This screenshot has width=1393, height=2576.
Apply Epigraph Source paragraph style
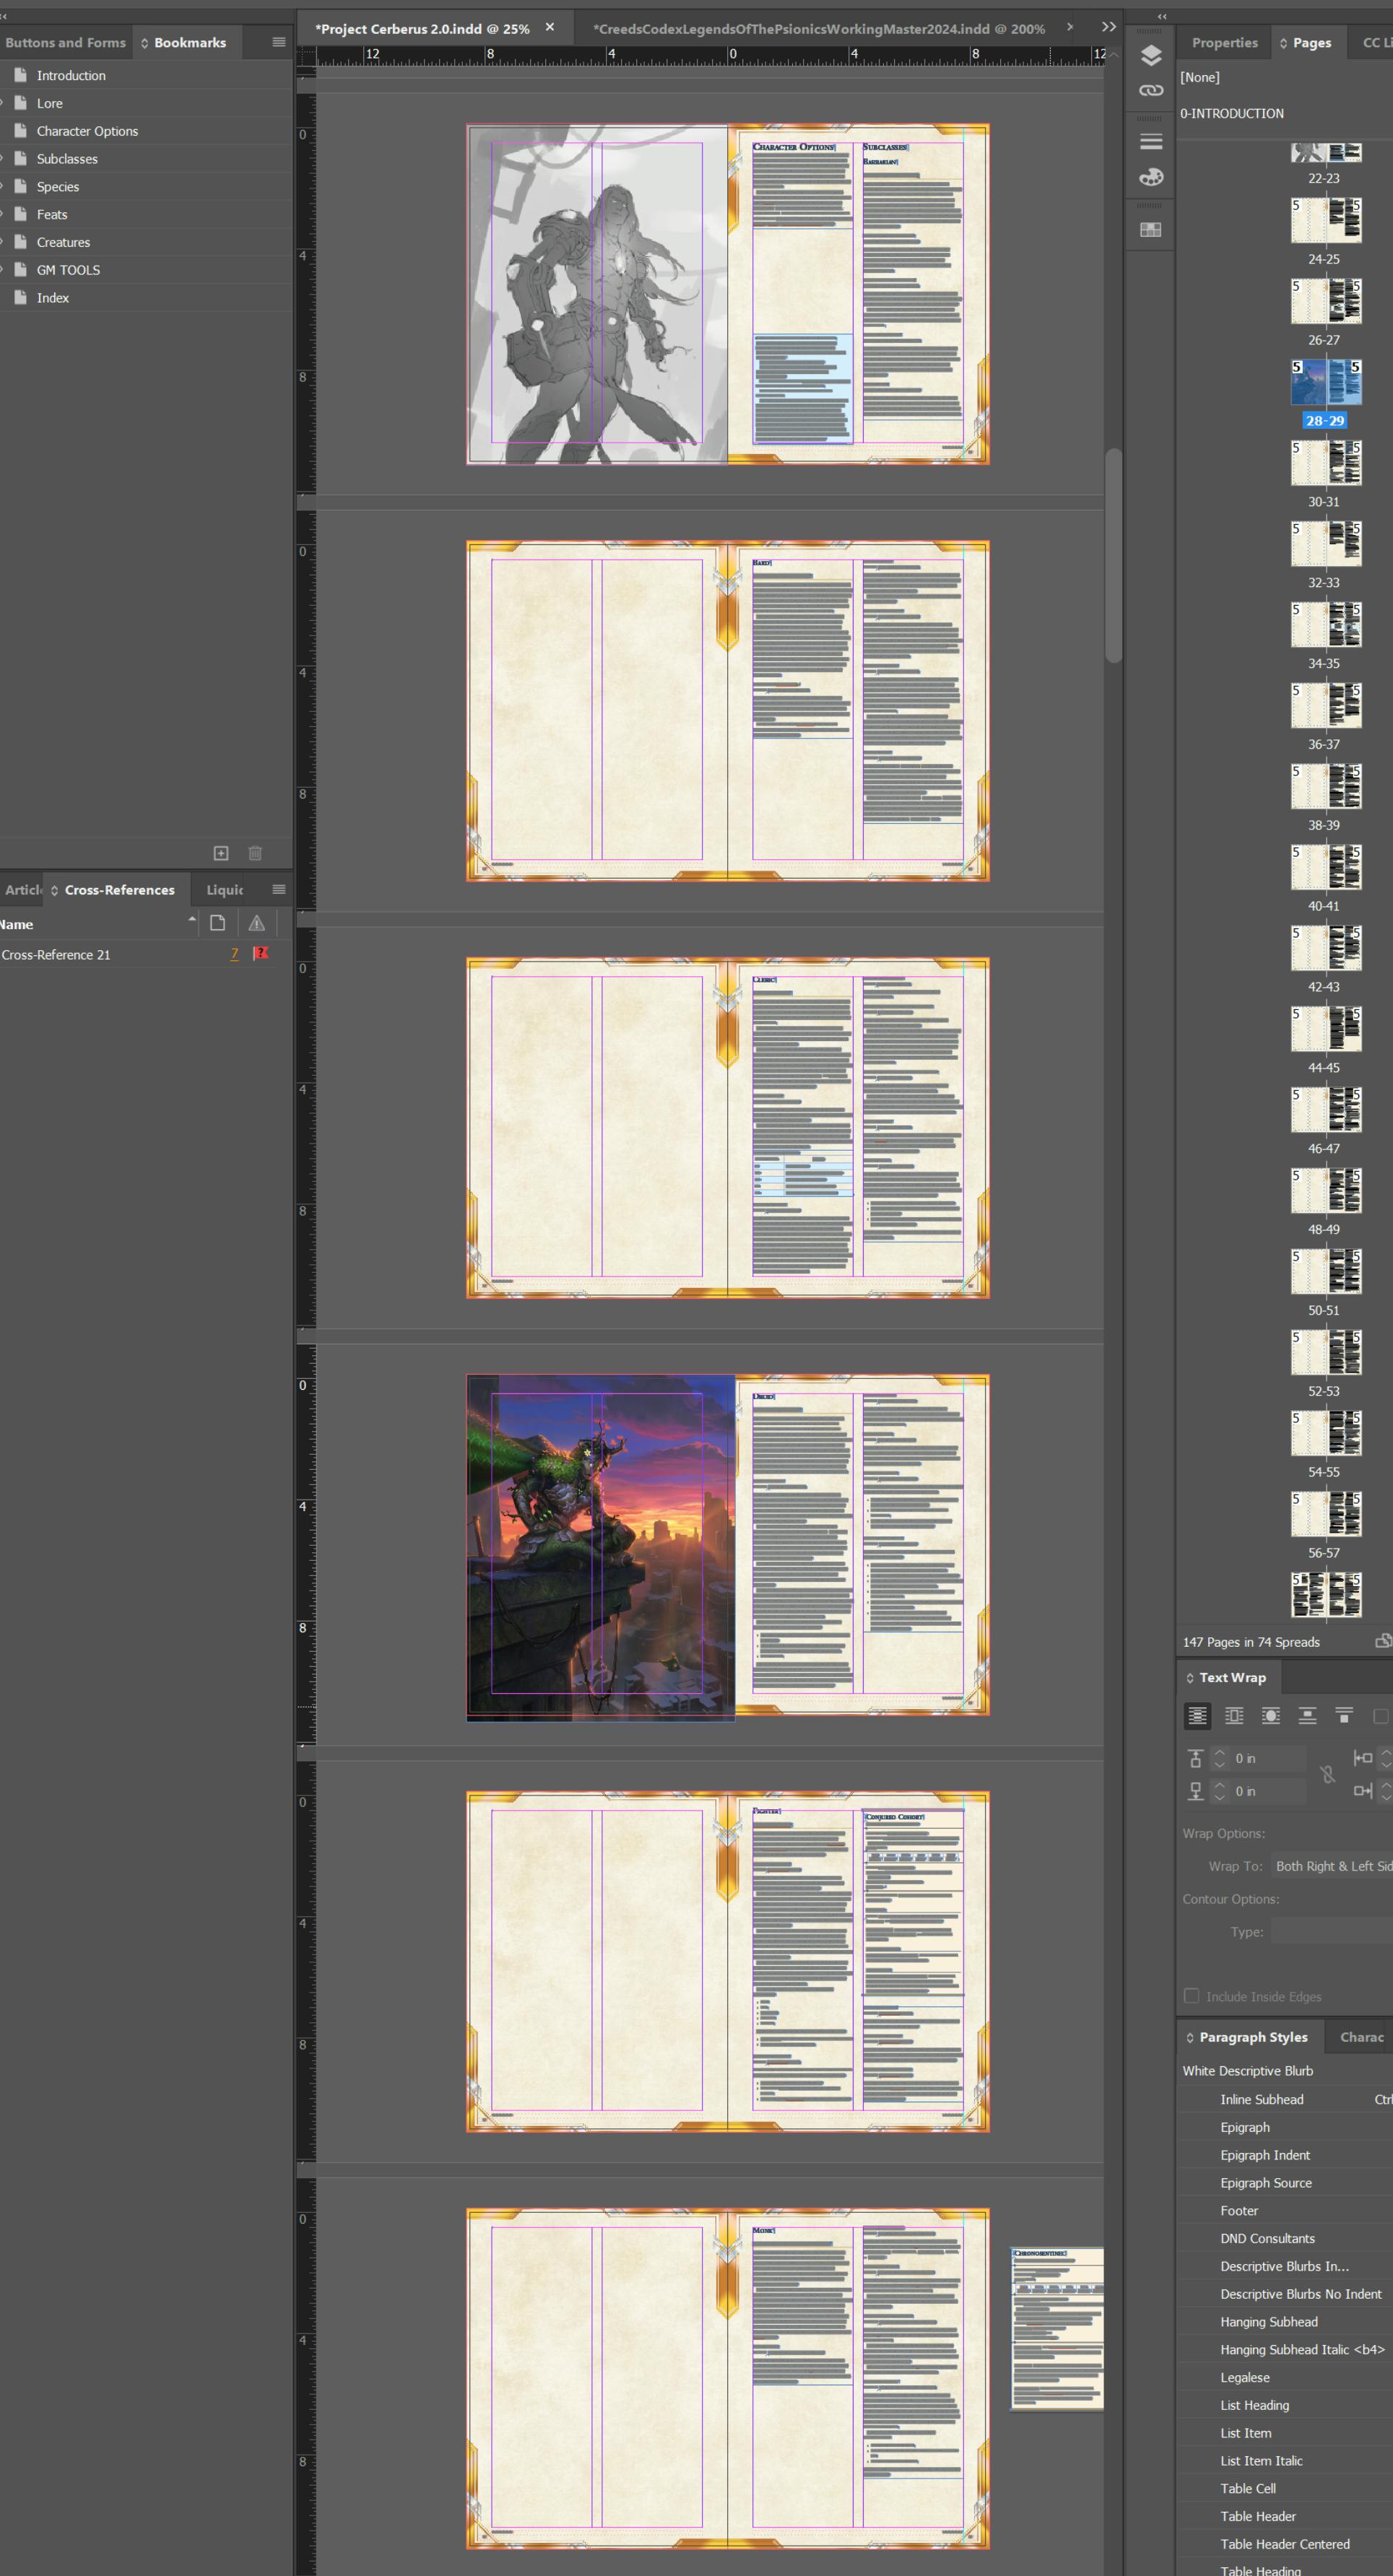[x=1265, y=2183]
